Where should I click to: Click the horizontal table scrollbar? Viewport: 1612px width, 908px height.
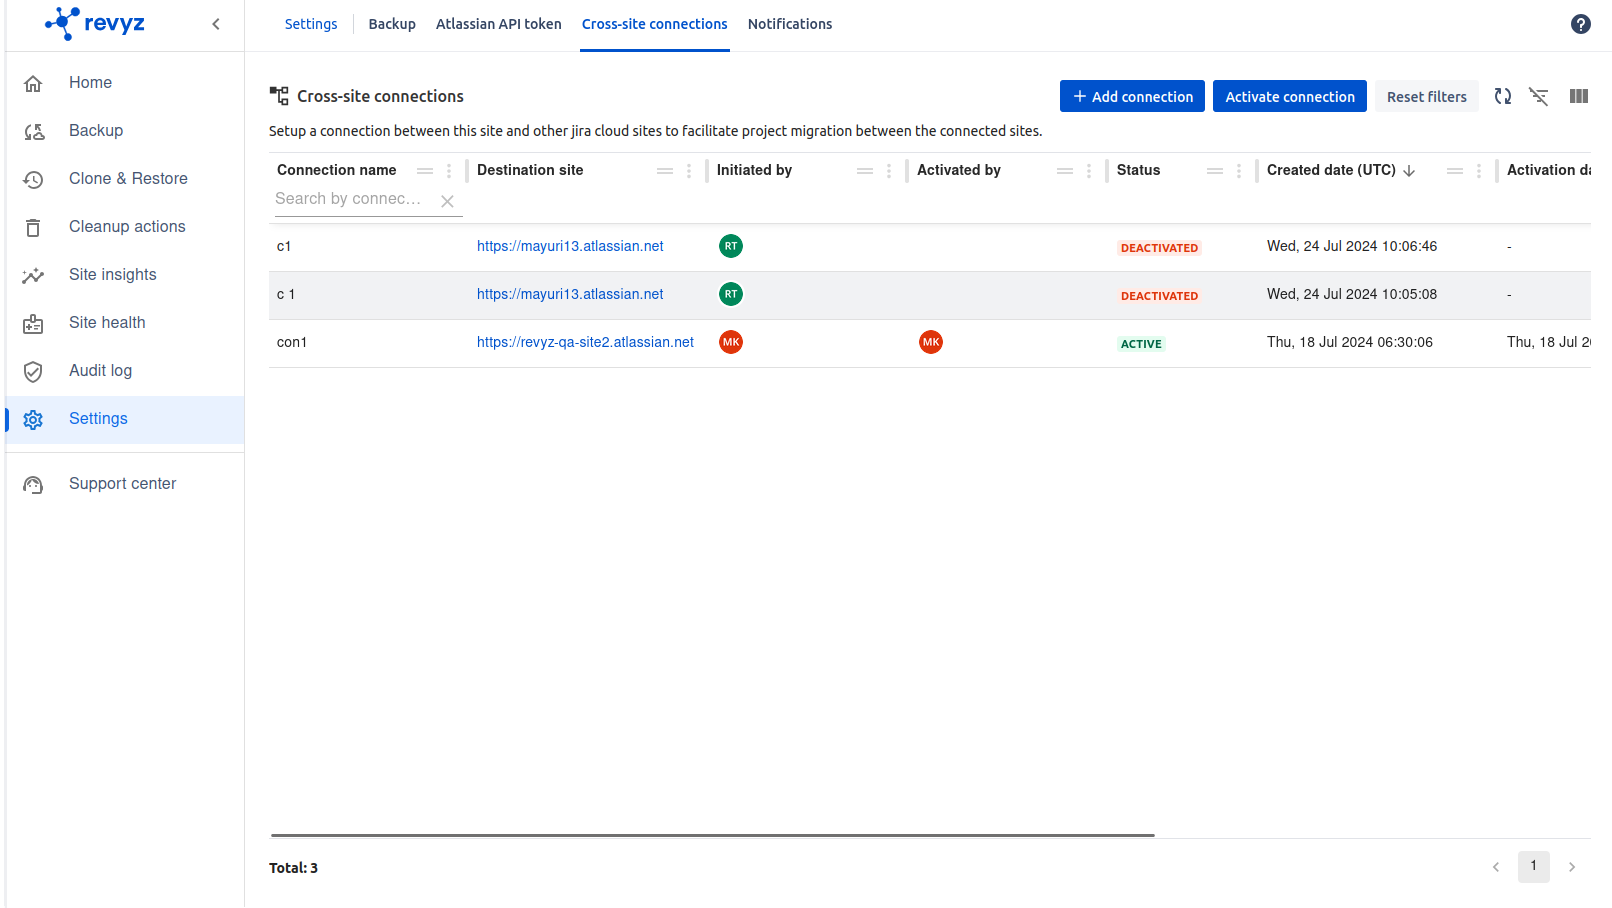click(x=712, y=835)
